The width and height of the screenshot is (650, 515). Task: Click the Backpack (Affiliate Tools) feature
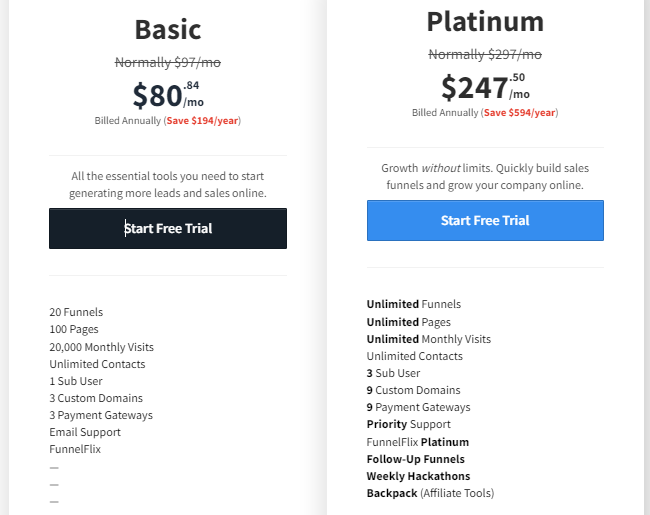pos(431,493)
